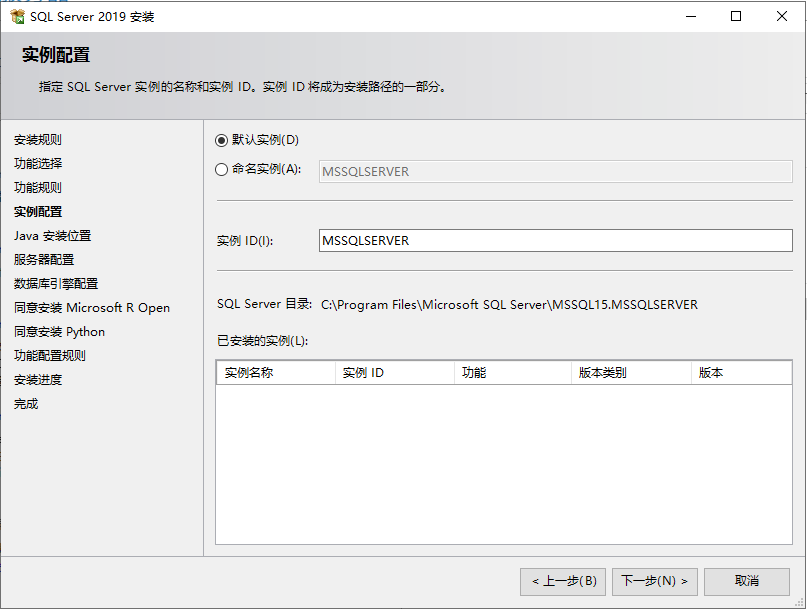The width and height of the screenshot is (807, 609).
Task: Click the 实例 ID input field
Action: tap(555, 241)
